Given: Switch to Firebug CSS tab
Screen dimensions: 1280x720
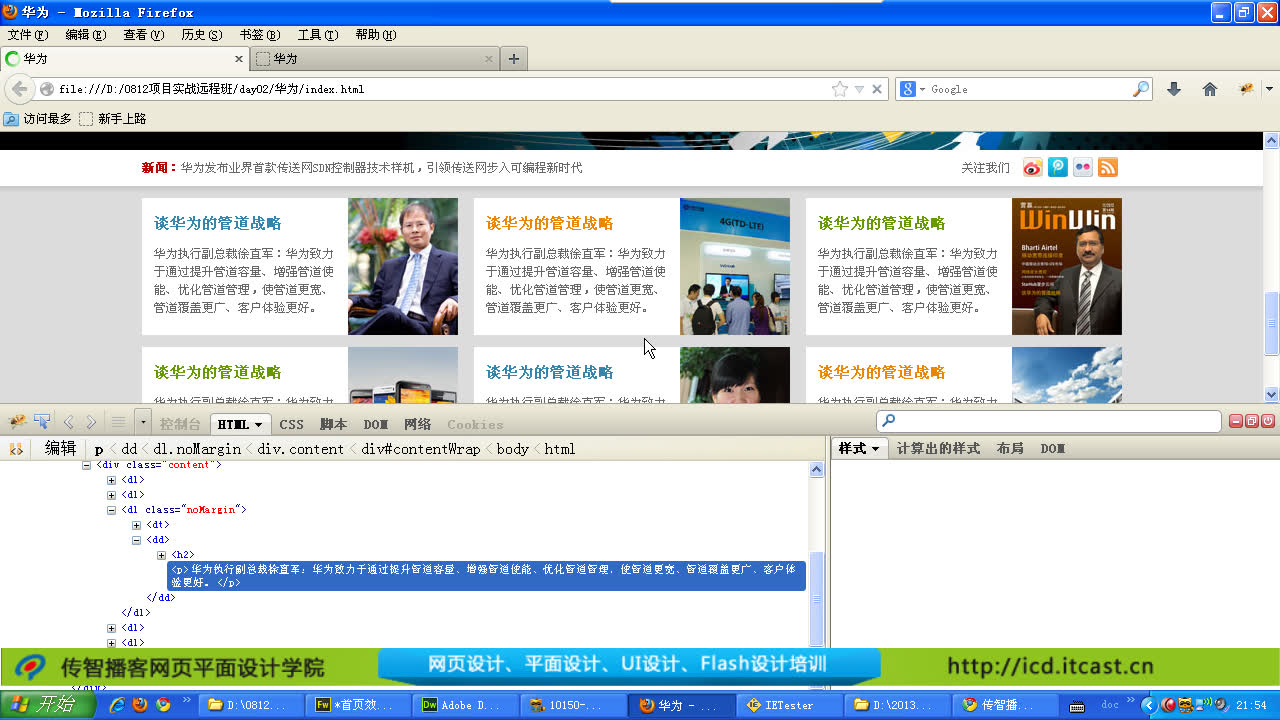Looking at the screenshot, I should 292,425.
